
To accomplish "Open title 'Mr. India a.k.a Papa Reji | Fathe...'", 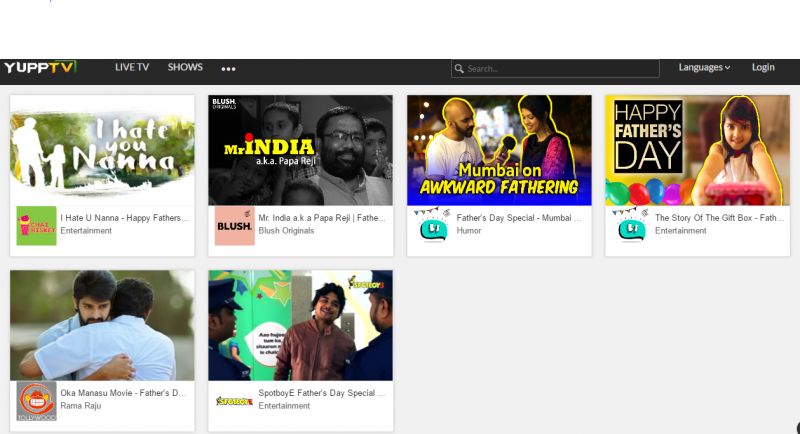I will click(322, 218).
